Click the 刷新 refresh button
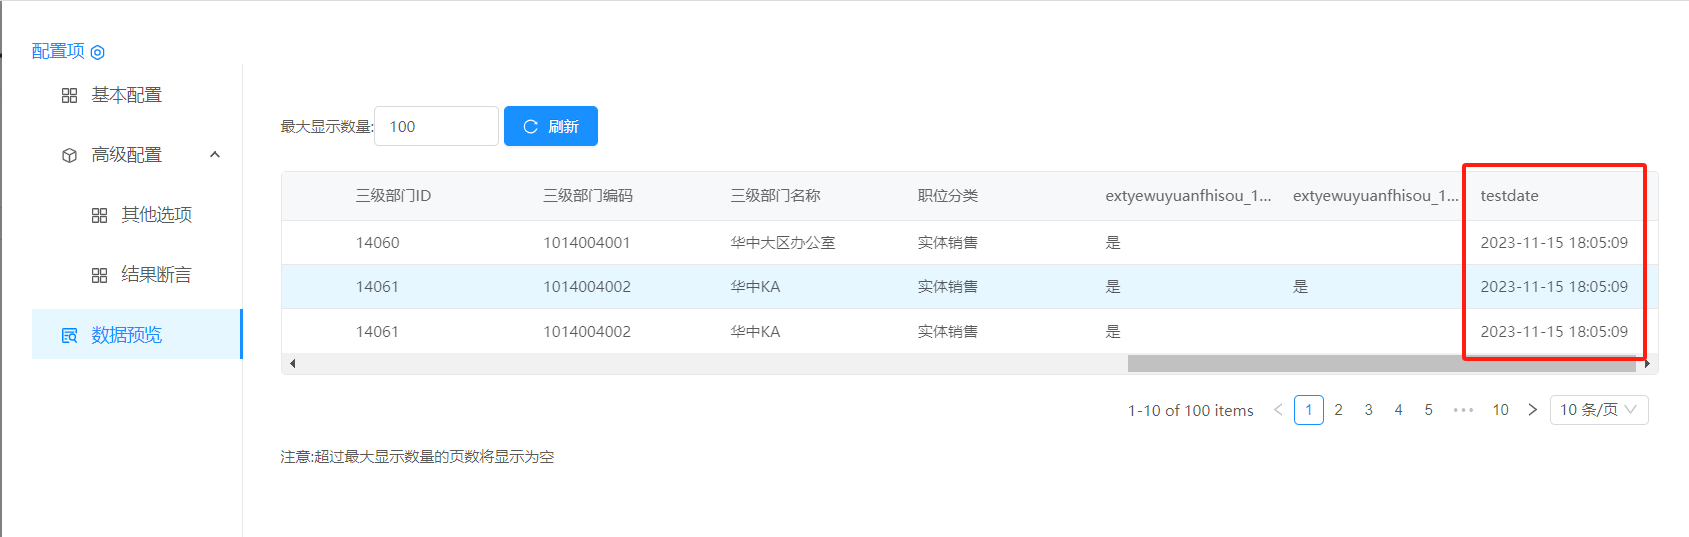This screenshot has height=537, width=1689. pyautogui.click(x=550, y=127)
